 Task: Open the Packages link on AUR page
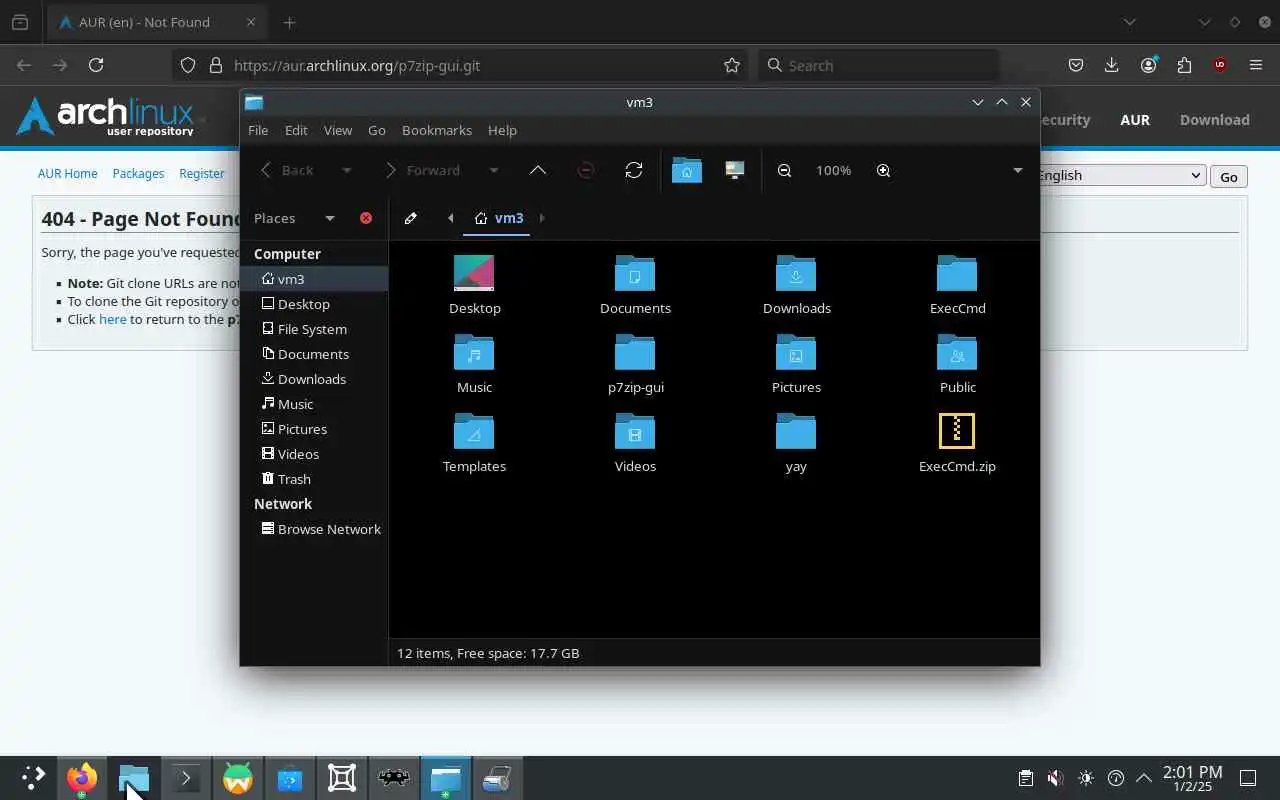pos(138,173)
